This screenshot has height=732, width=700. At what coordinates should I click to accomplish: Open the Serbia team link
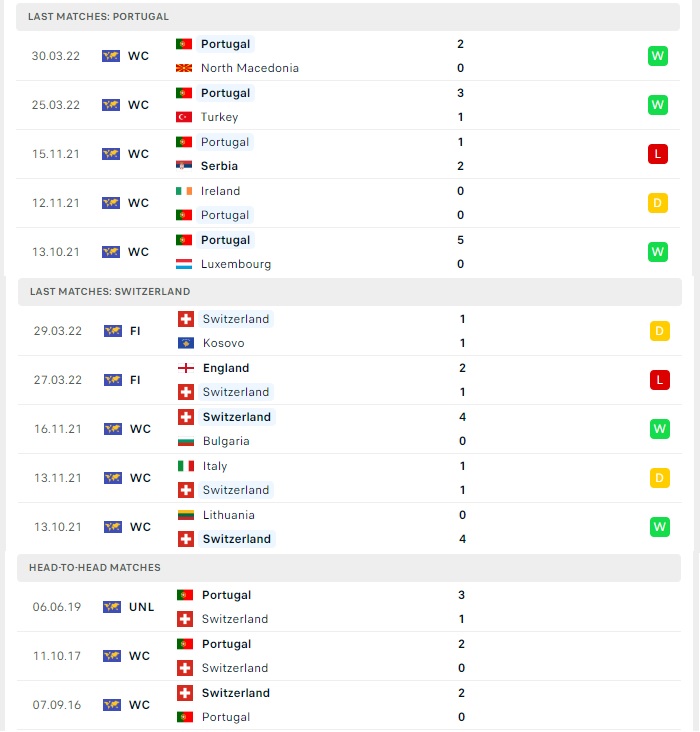(219, 166)
